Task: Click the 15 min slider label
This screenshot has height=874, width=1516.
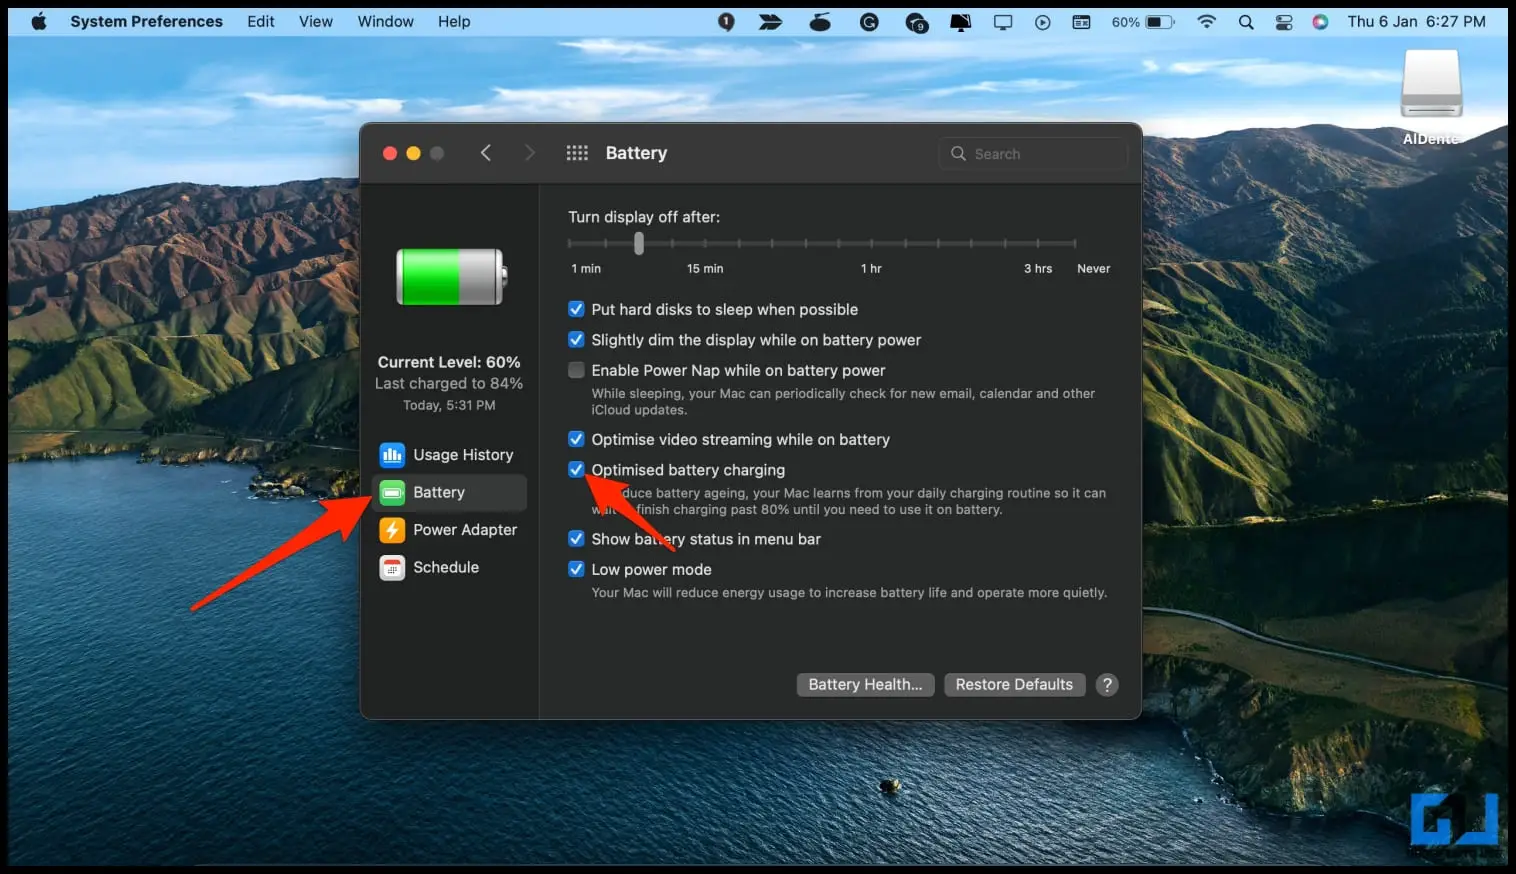Action: (x=705, y=268)
